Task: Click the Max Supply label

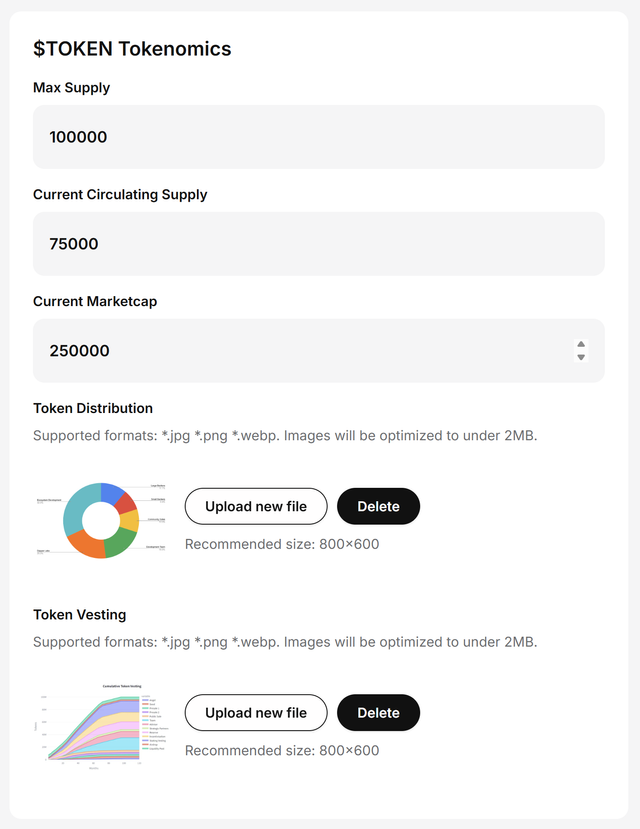Action: pyautogui.click(x=71, y=88)
